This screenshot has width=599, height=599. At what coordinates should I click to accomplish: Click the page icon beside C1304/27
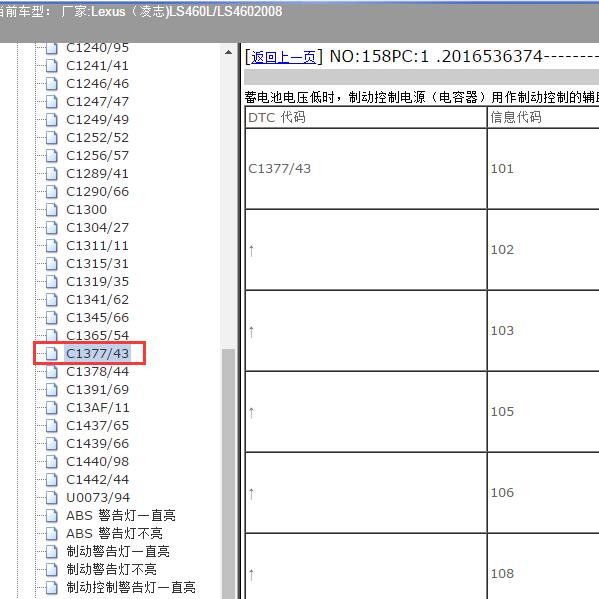[52, 228]
